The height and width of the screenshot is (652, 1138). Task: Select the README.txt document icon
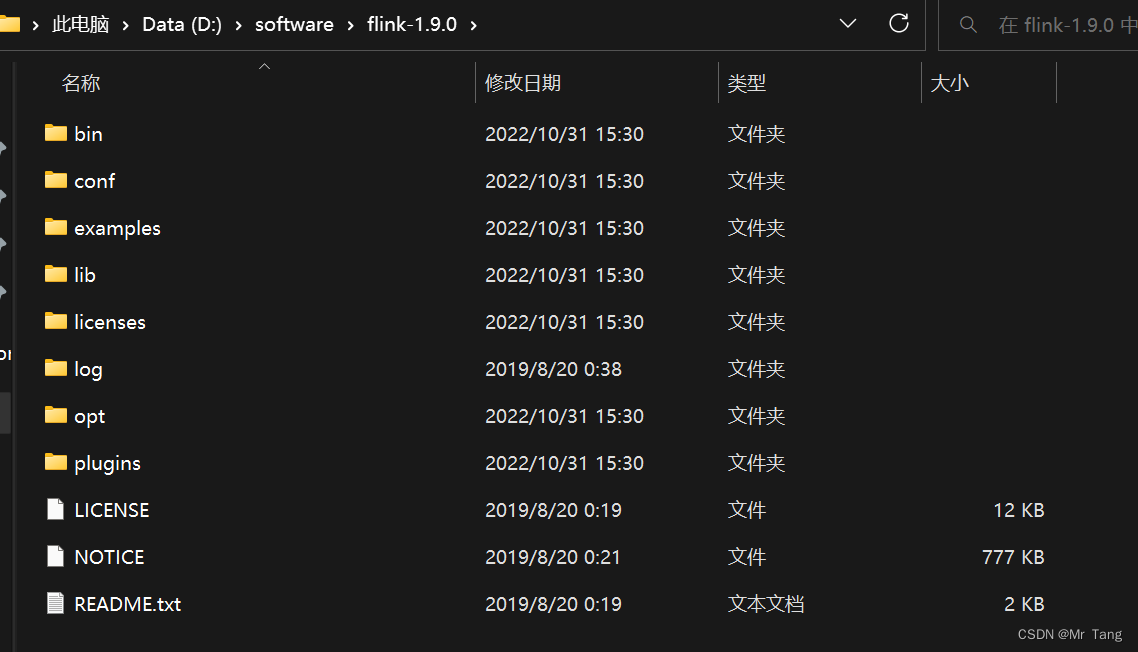coord(55,604)
